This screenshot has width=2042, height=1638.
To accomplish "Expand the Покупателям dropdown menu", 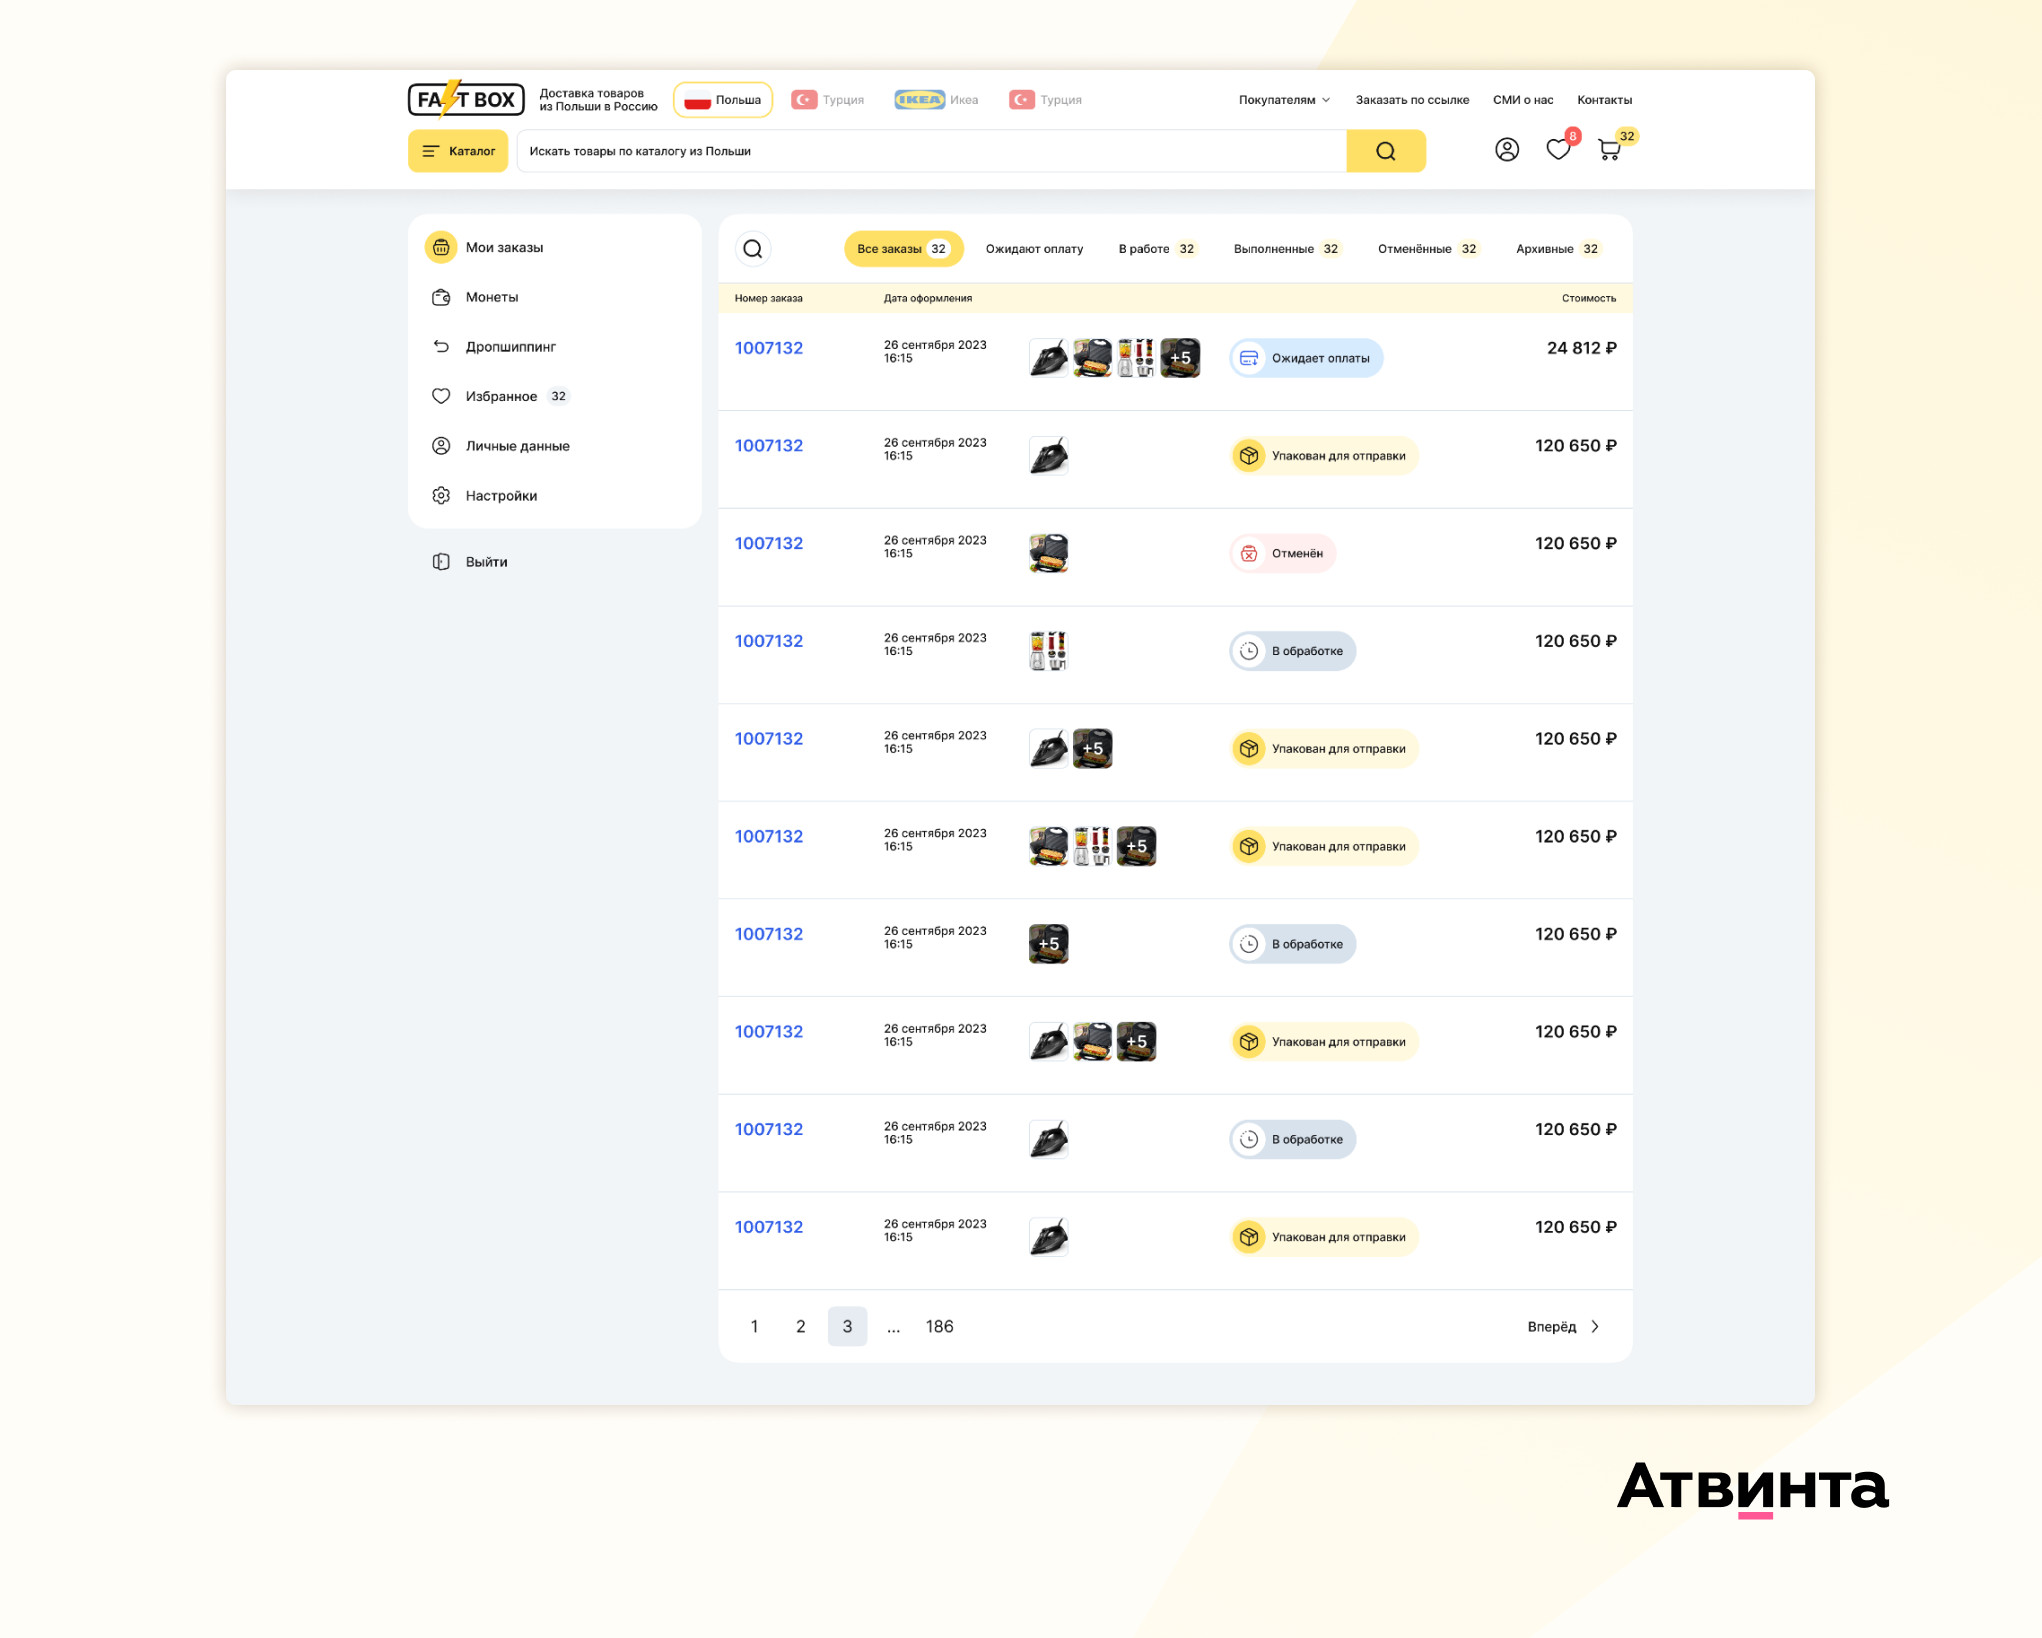I will pos(1284,100).
